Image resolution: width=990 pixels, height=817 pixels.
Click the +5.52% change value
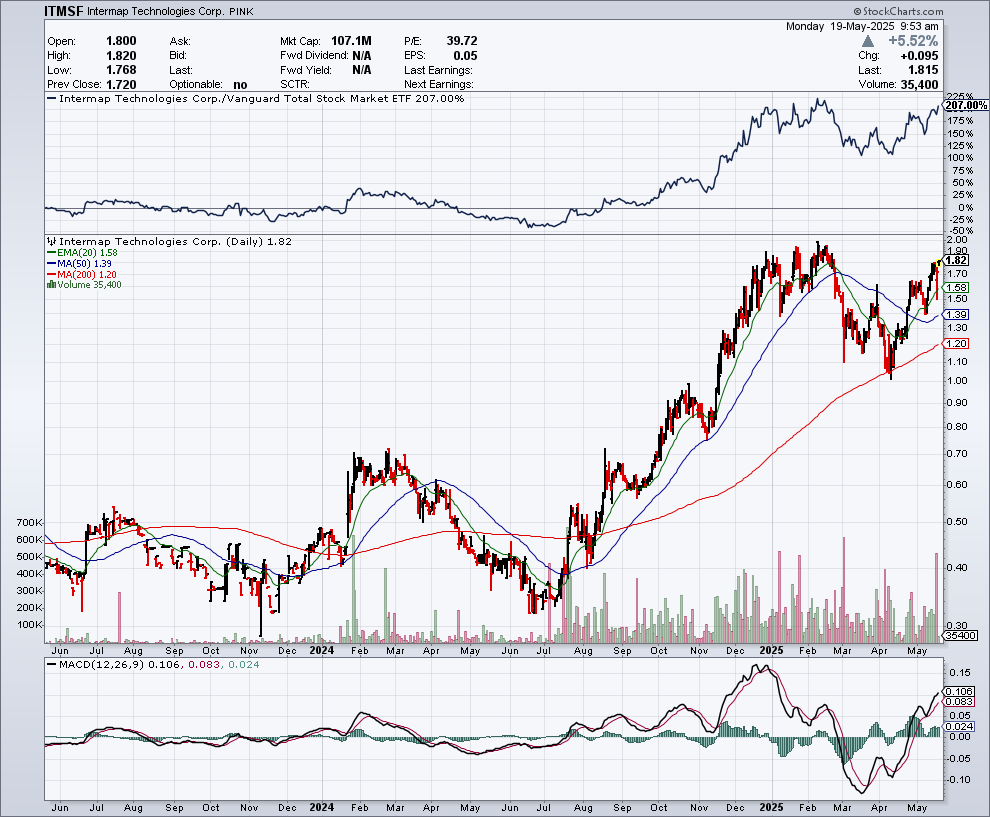tap(913, 41)
